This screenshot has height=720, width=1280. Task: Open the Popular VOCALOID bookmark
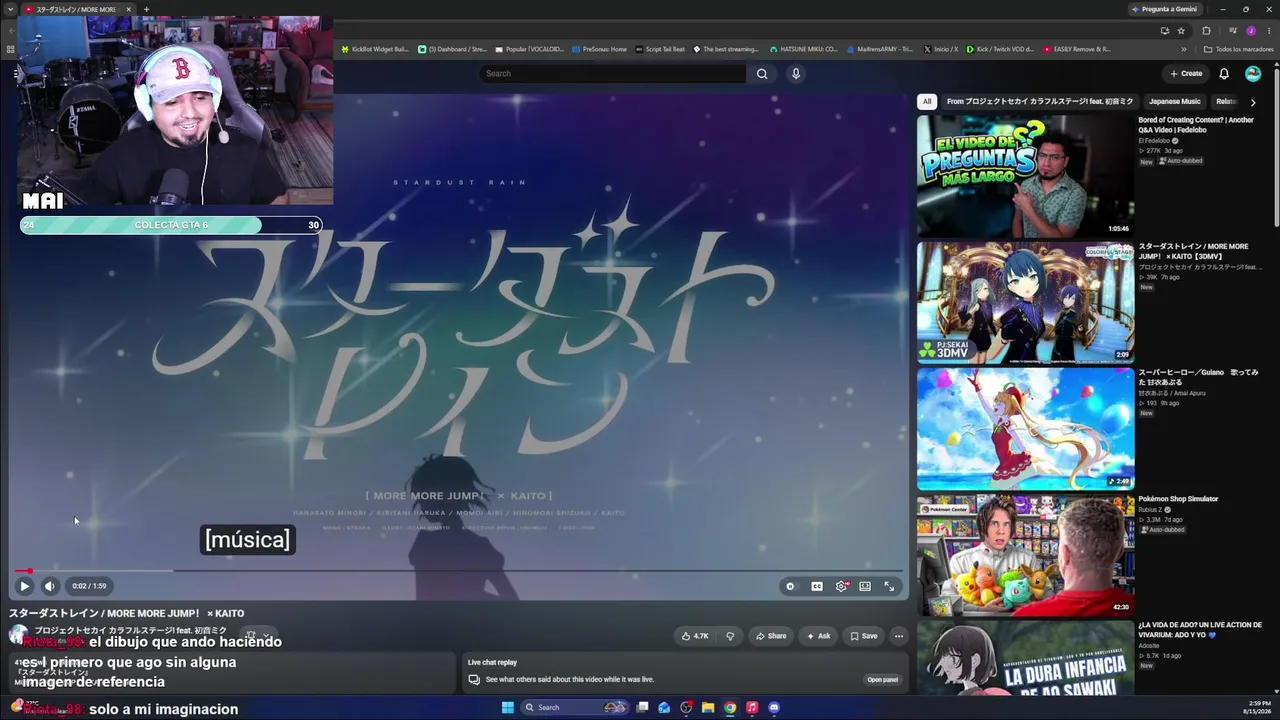click(x=529, y=49)
